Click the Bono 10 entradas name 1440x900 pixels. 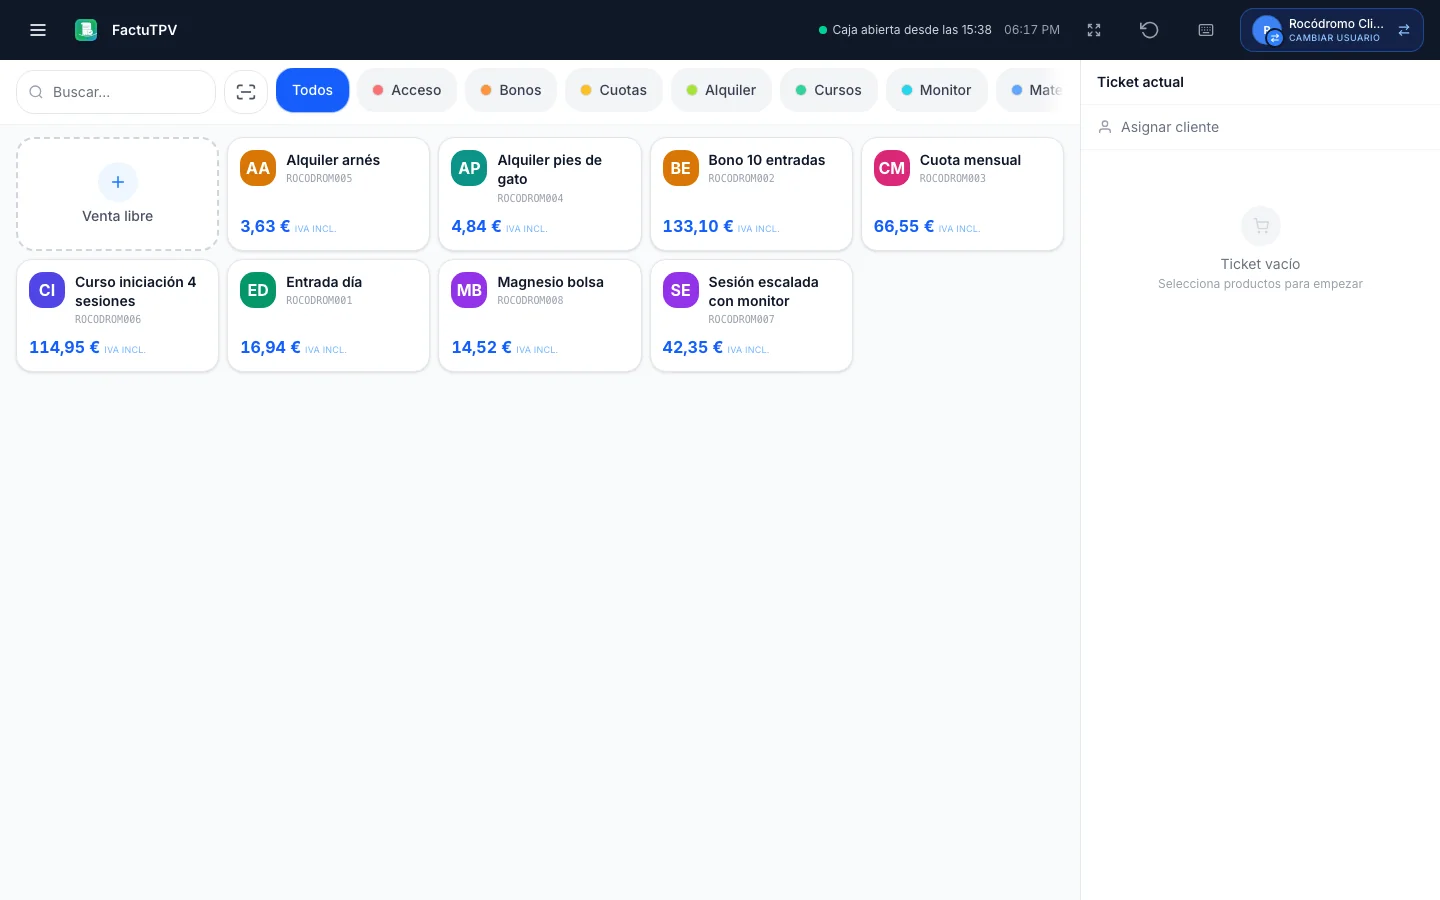[x=767, y=160]
